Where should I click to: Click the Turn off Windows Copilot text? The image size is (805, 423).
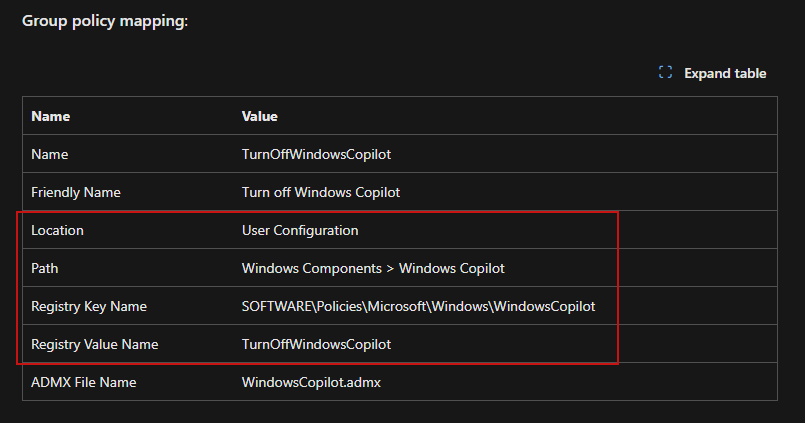[x=321, y=192]
